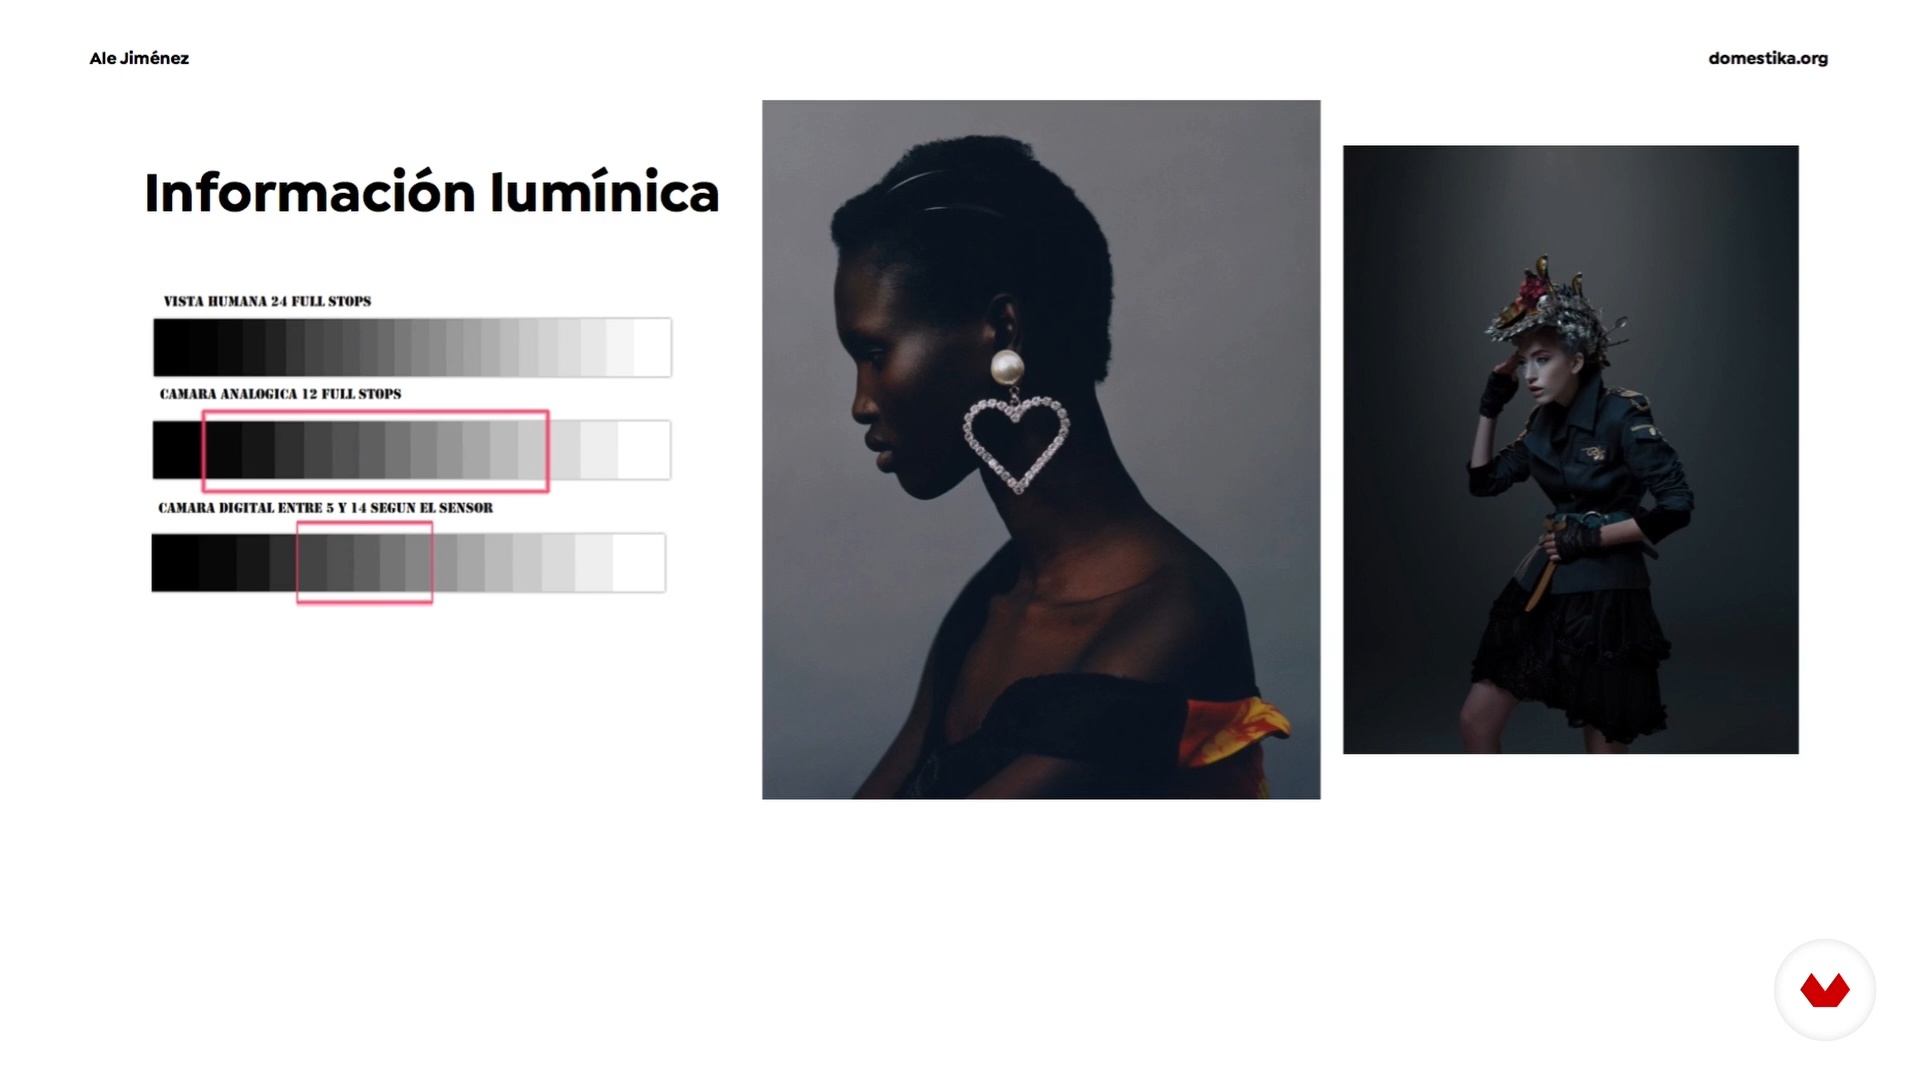The width and height of the screenshot is (1920, 1080).
Task: Click the red Domestika logo badge
Action: click(1825, 990)
